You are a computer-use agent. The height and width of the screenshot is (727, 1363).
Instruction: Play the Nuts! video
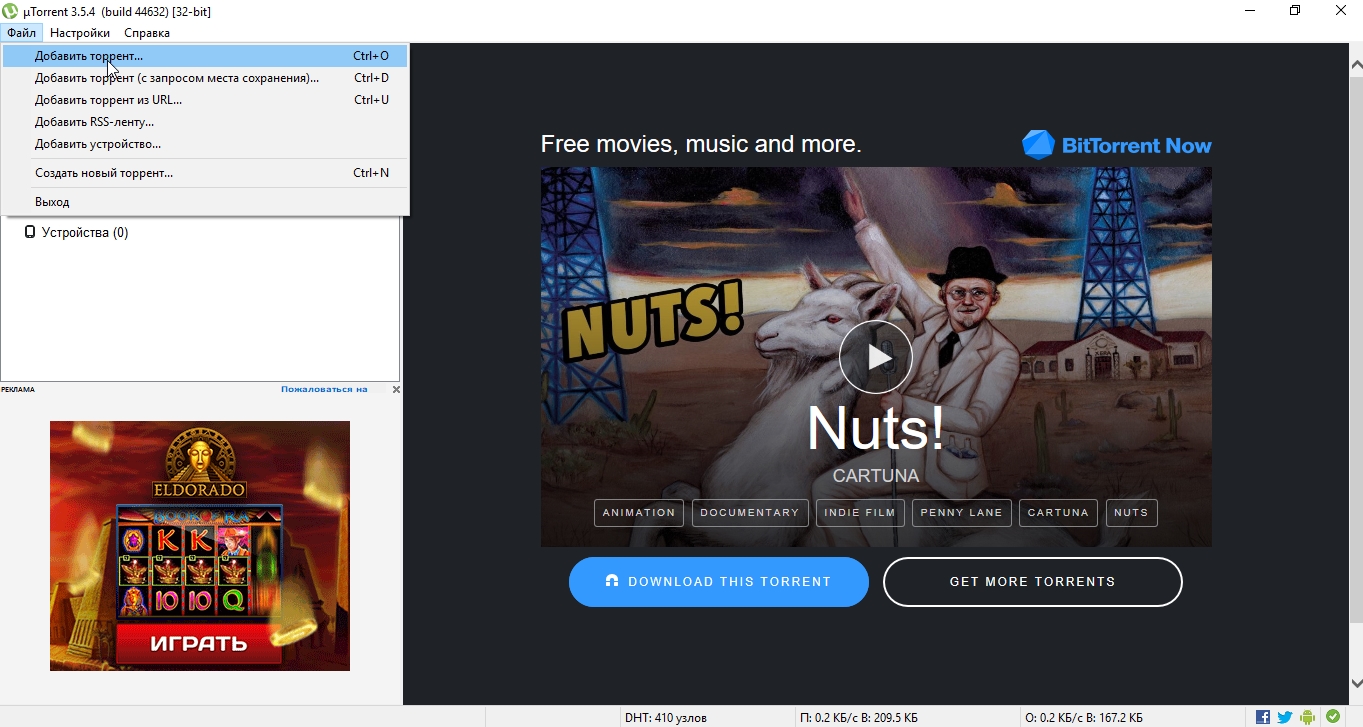point(876,356)
